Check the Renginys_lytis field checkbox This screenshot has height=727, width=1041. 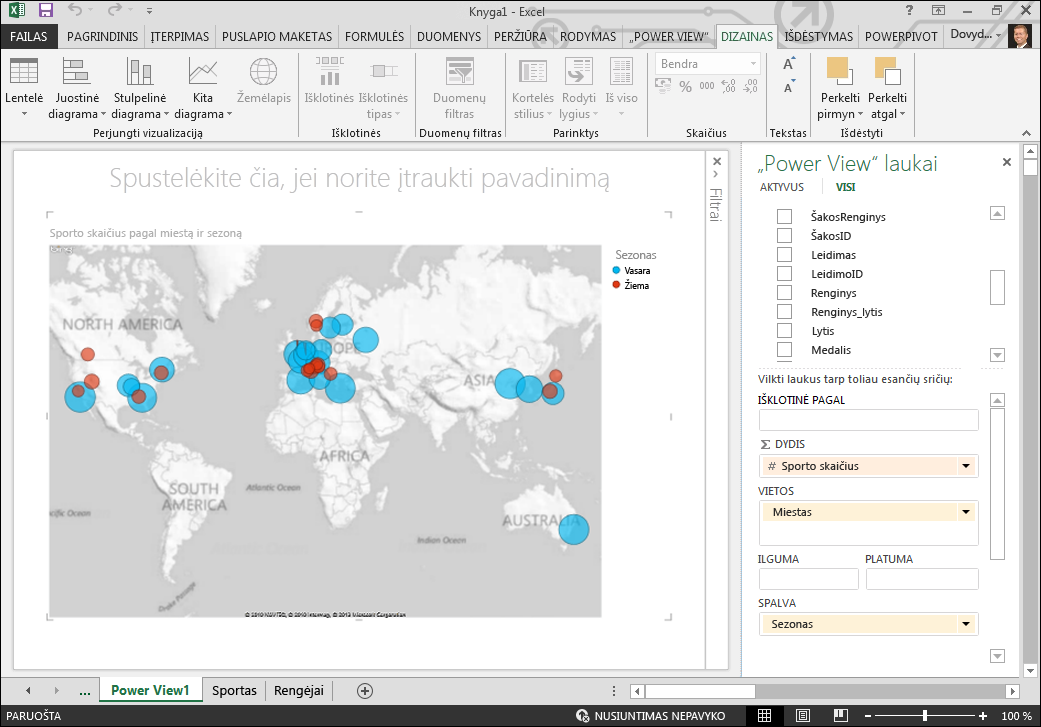[x=785, y=311]
